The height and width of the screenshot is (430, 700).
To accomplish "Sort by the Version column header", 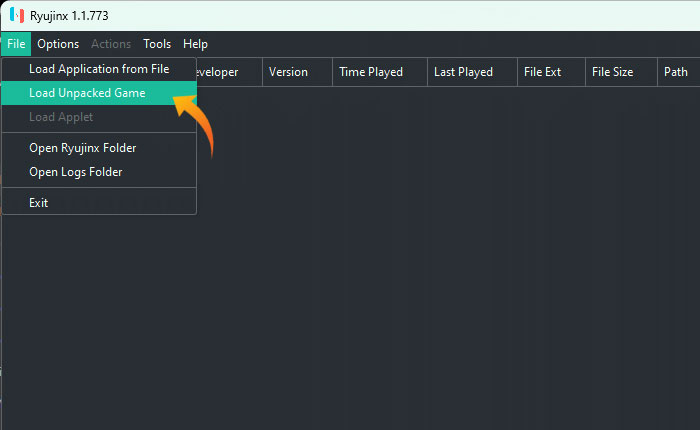I will [x=288, y=72].
